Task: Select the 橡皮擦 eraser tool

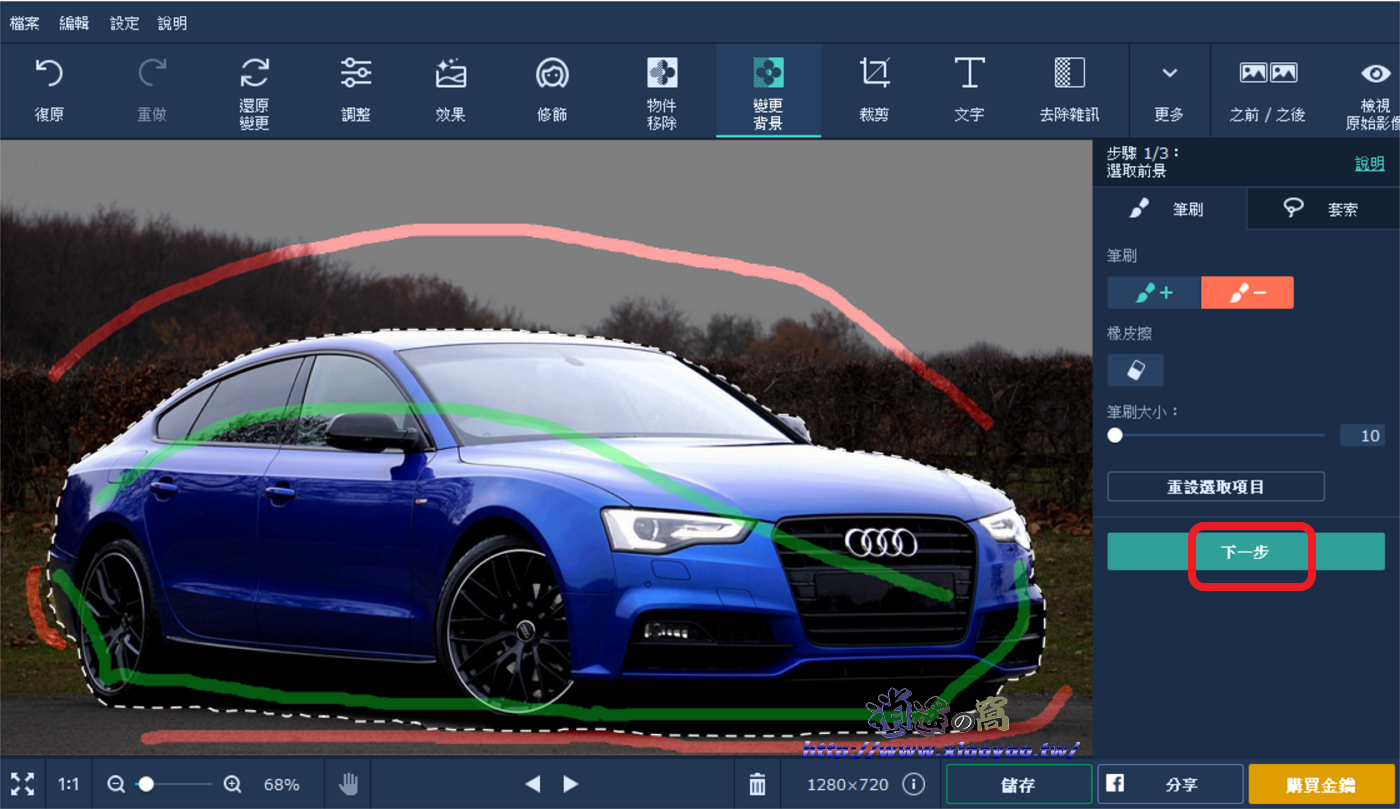Action: [1135, 370]
